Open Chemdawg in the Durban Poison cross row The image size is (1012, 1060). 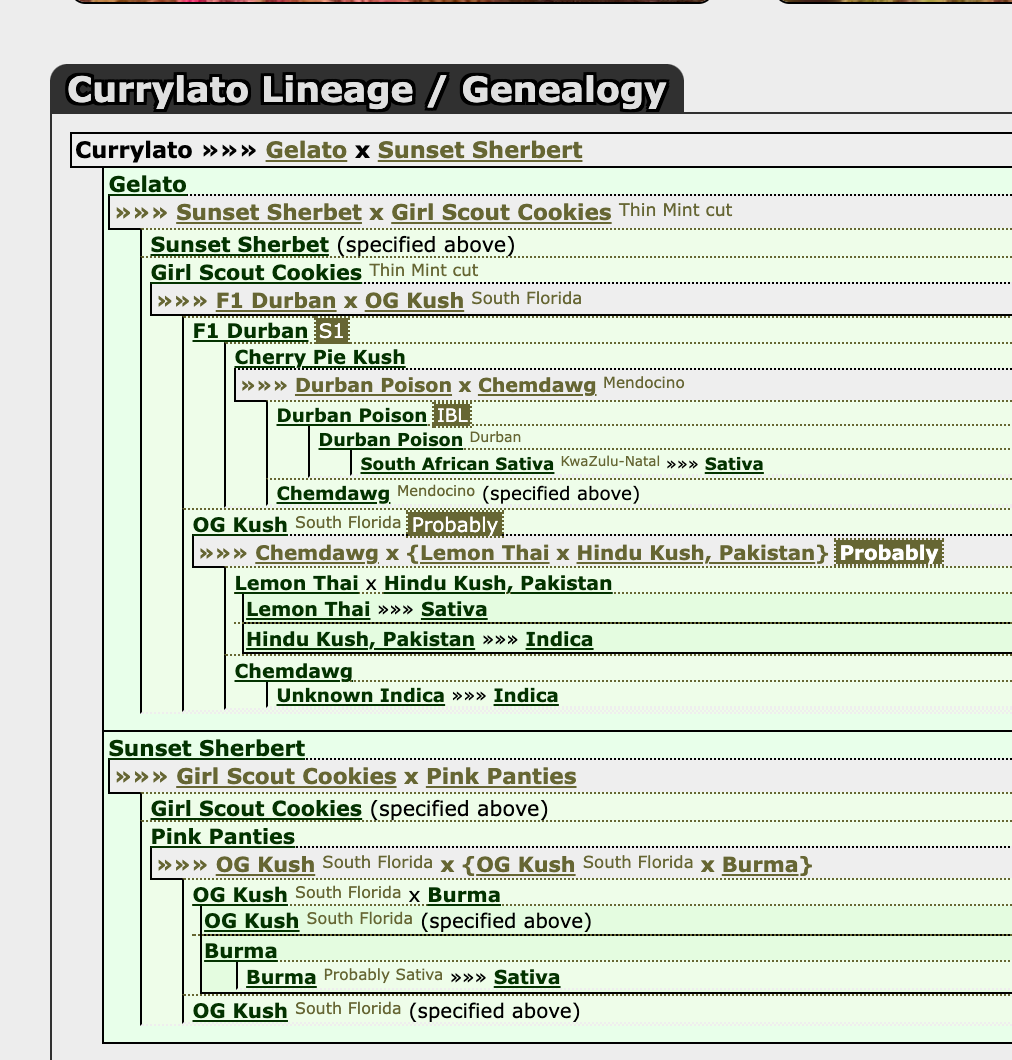coord(537,385)
